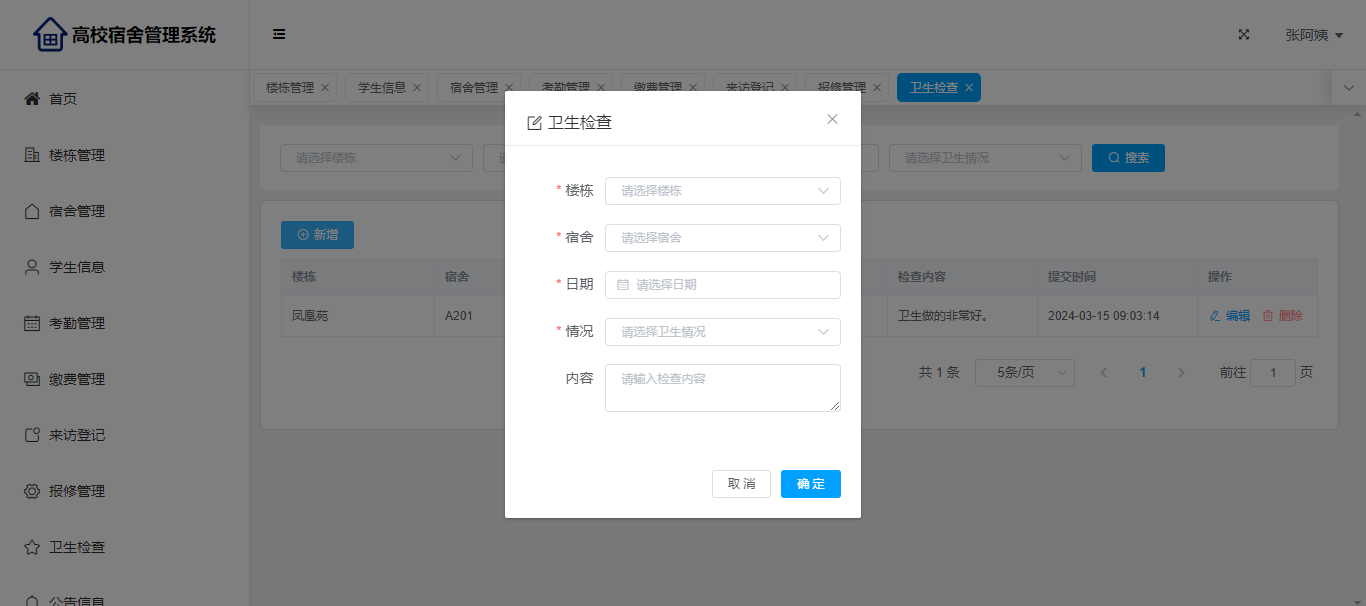The height and width of the screenshot is (606, 1366).
Task: Close the 卫生检查 dialog with X icon
Action: click(x=832, y=119)
